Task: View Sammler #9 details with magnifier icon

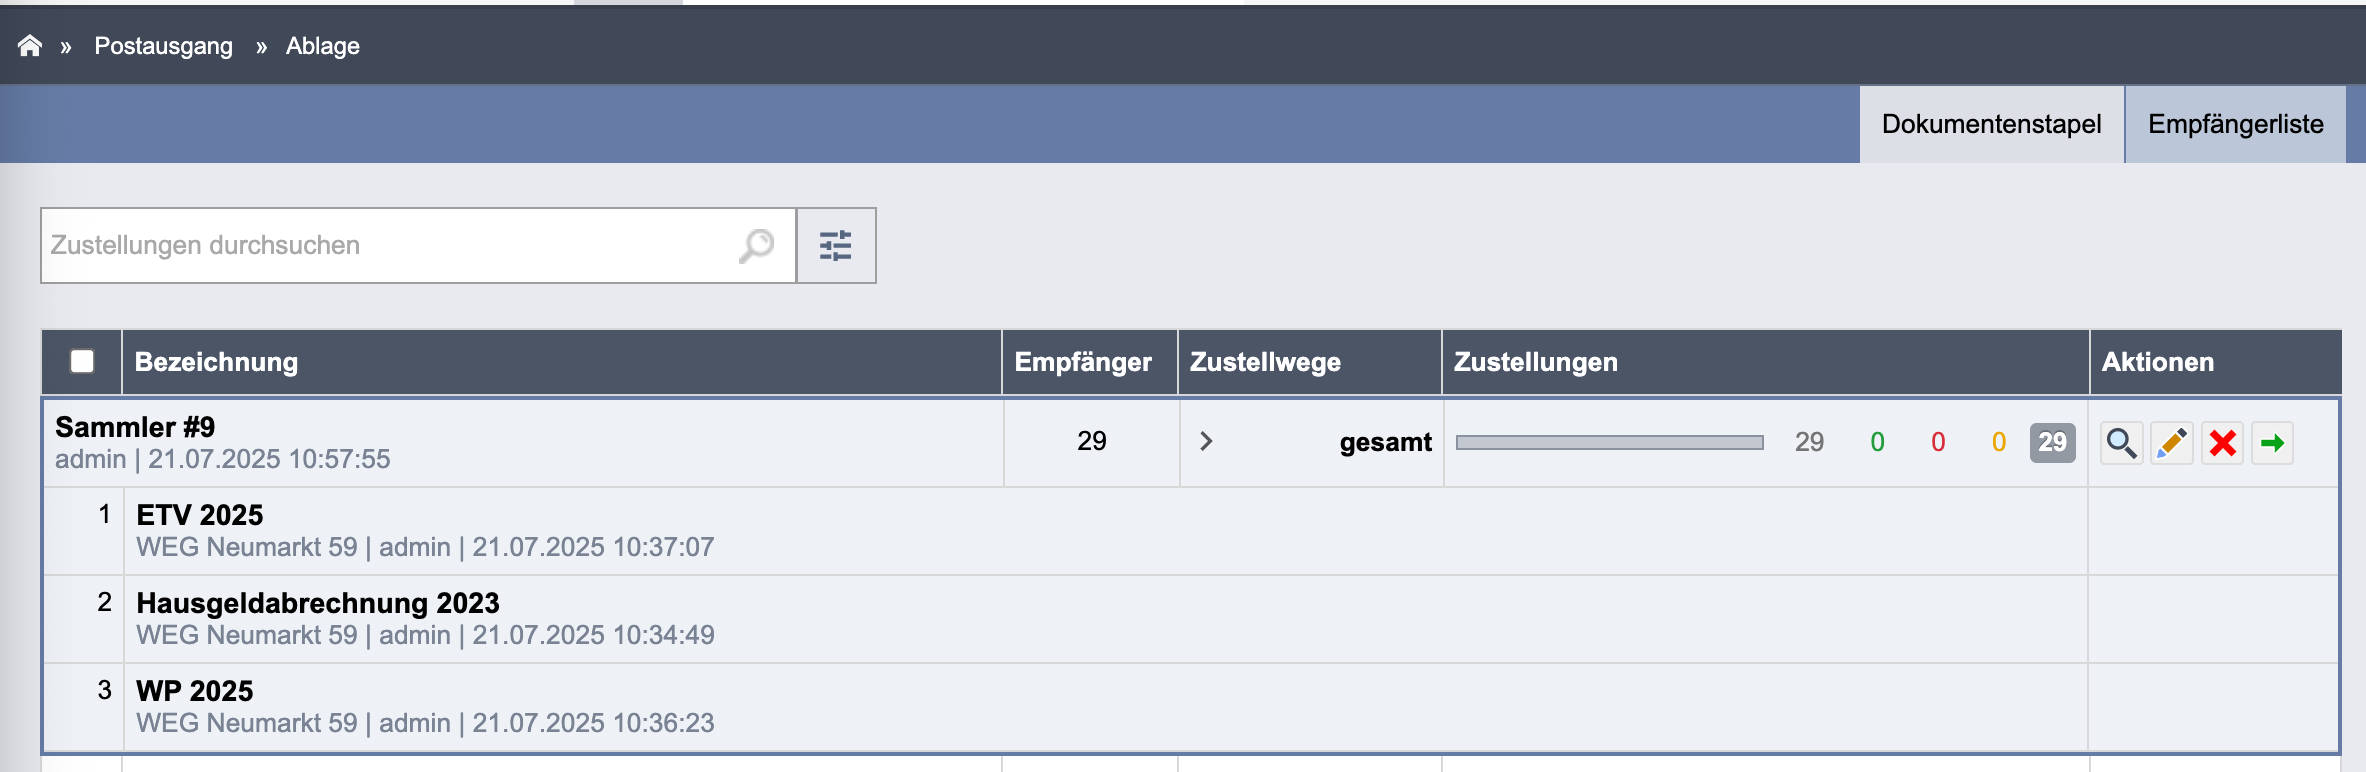Action: click(x=2121, y=443)
